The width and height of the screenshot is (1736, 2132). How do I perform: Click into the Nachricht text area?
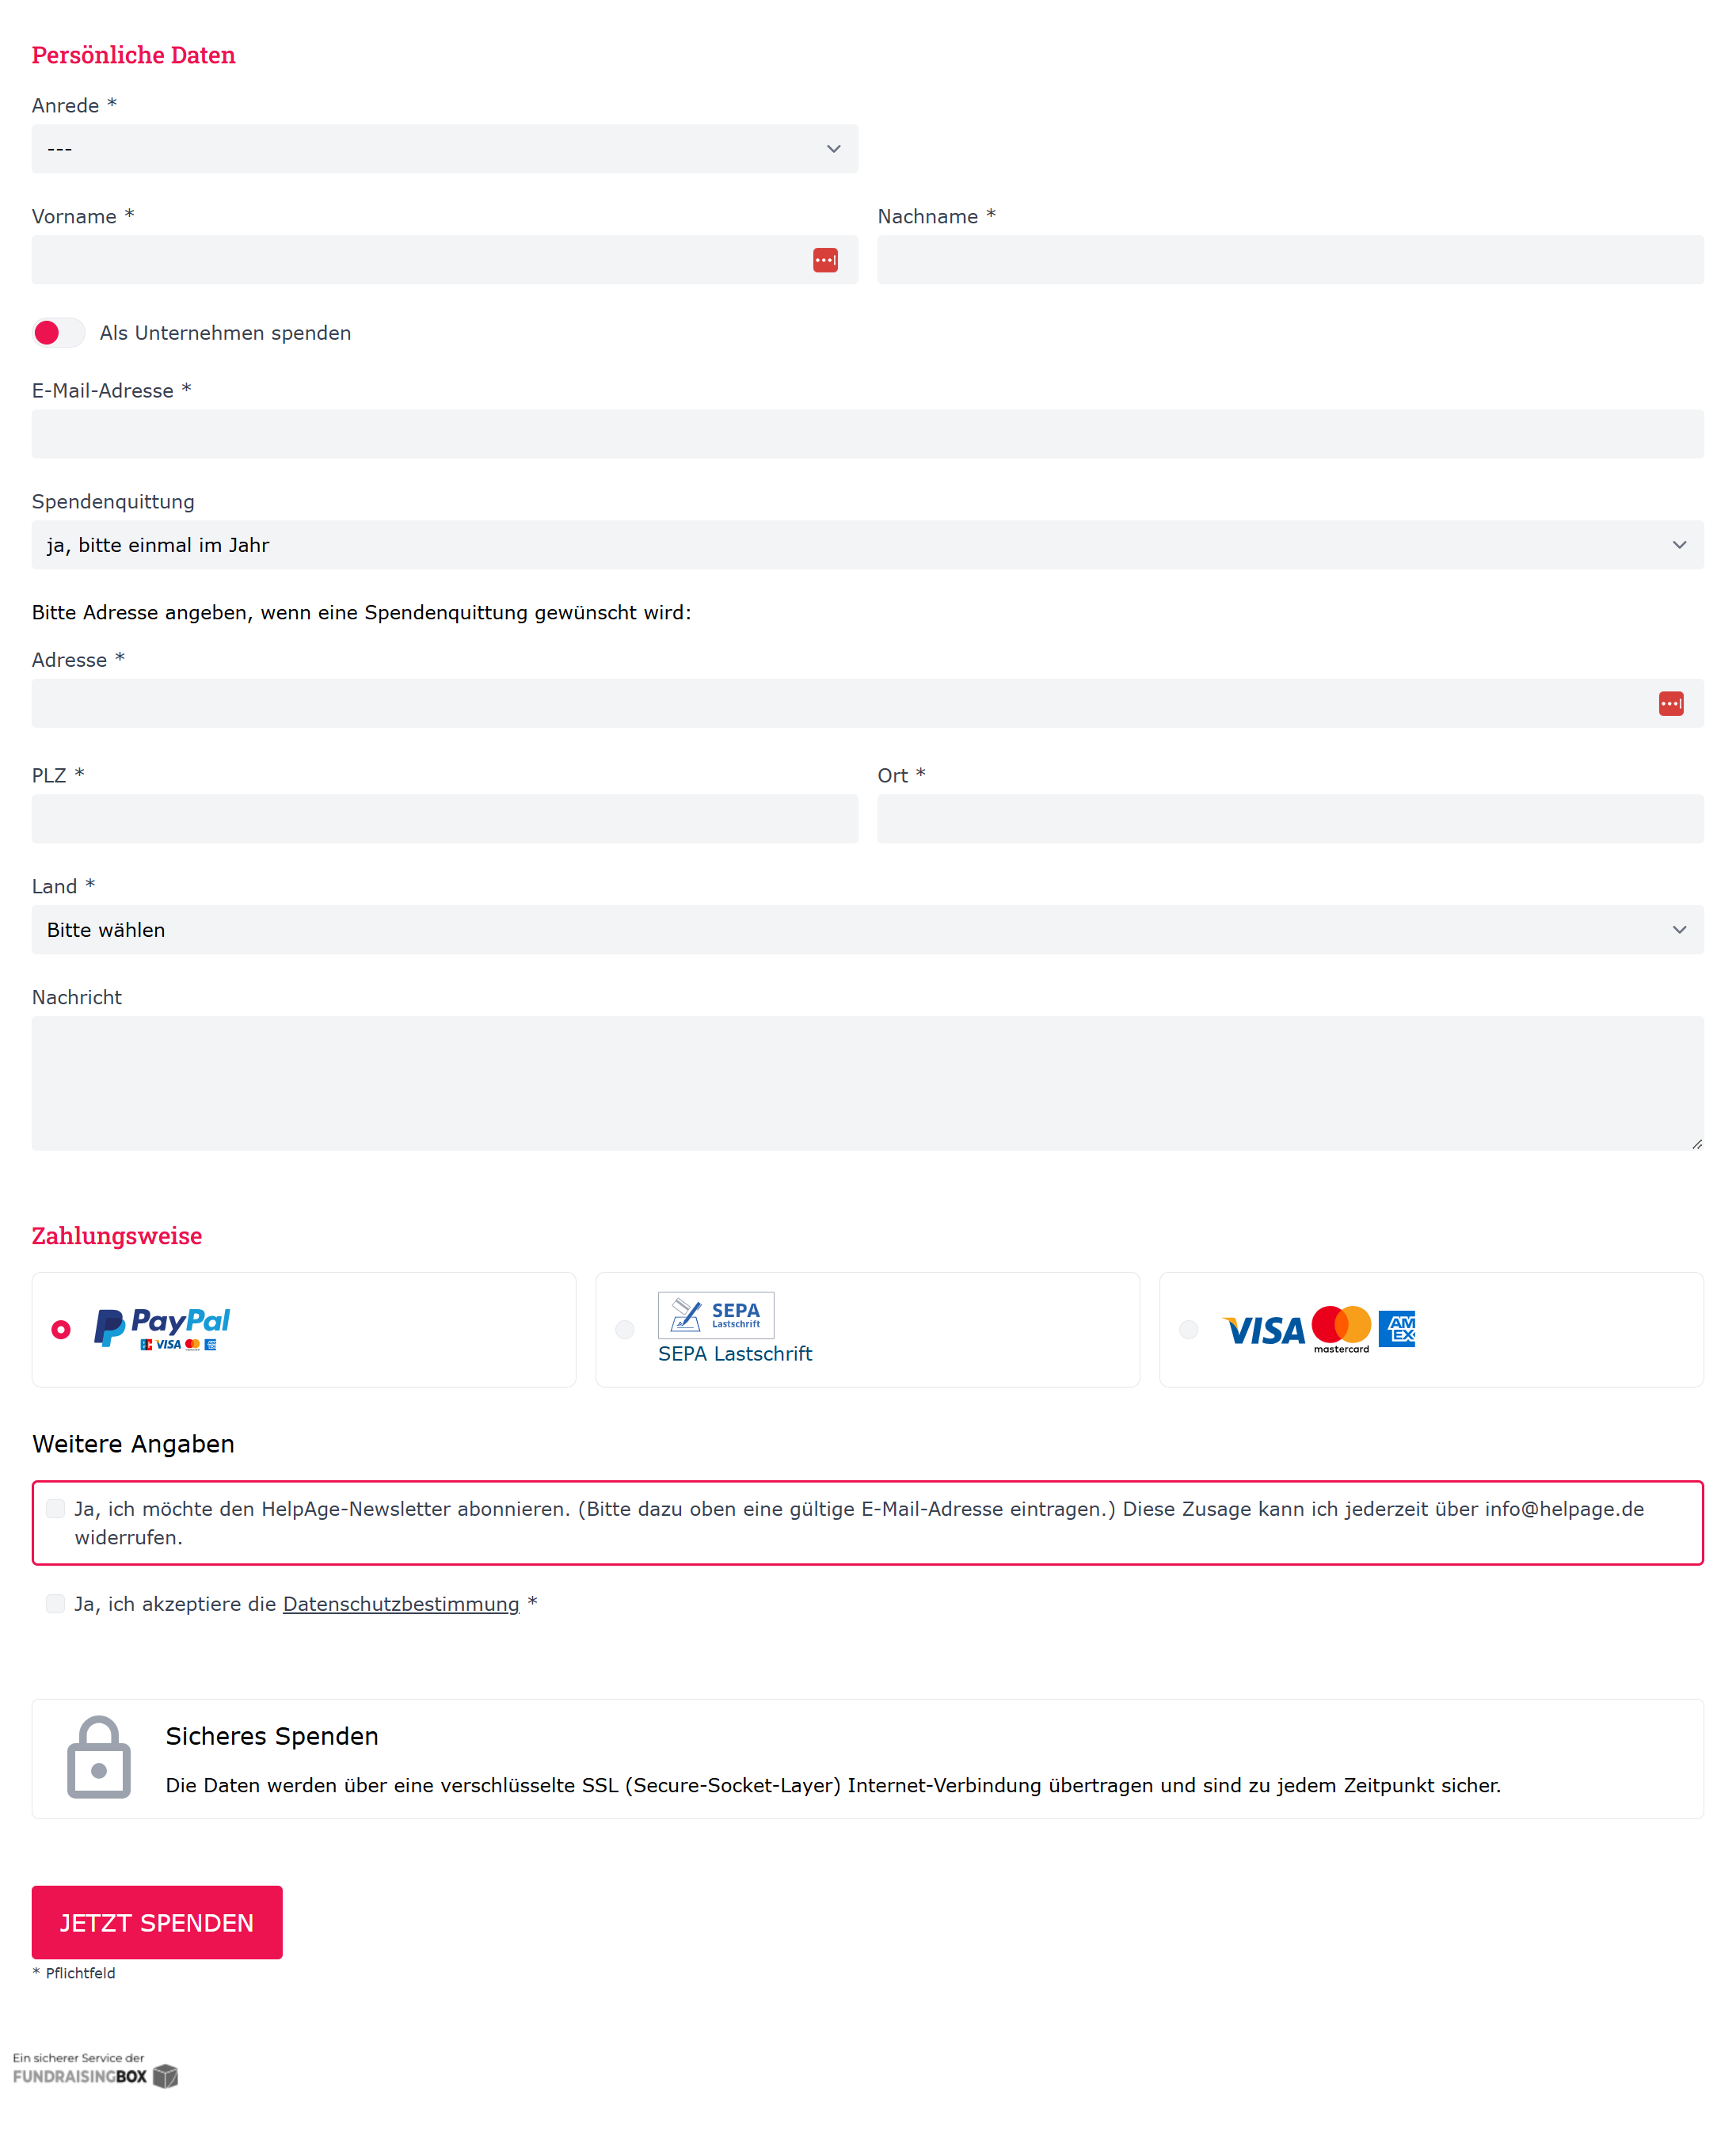[x=868, y=1084]
